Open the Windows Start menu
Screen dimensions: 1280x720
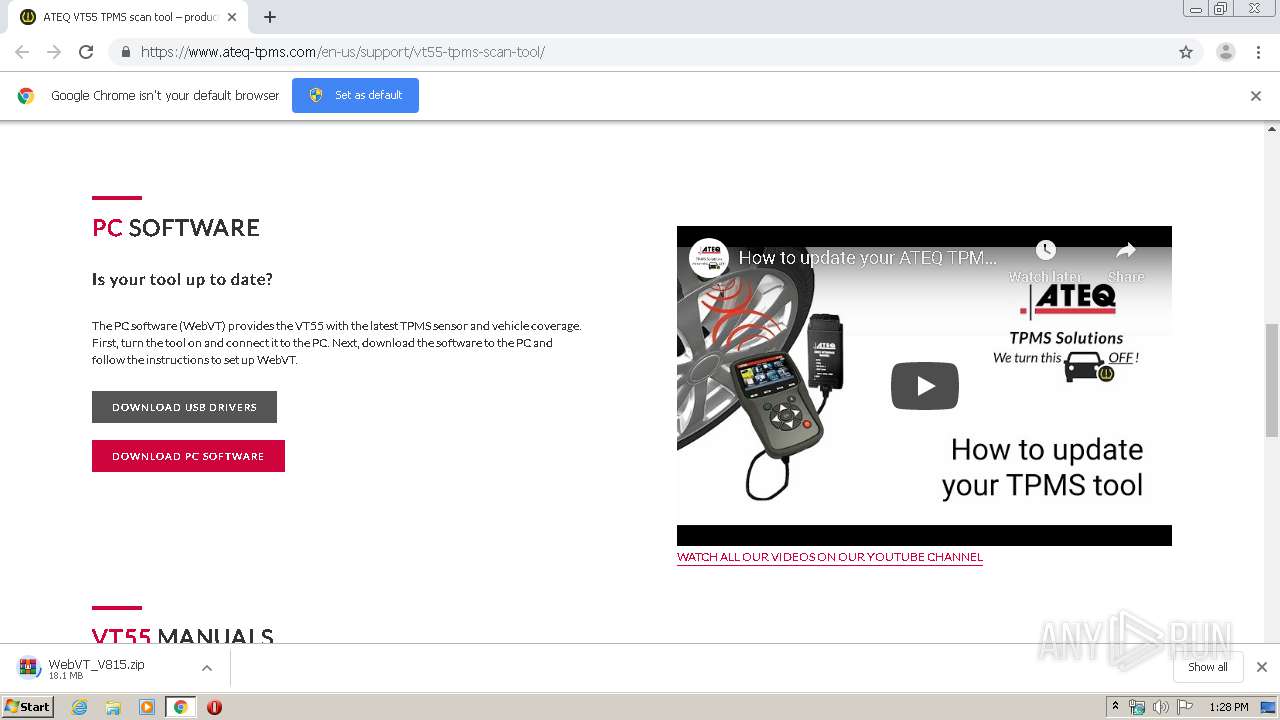point(28,707)
